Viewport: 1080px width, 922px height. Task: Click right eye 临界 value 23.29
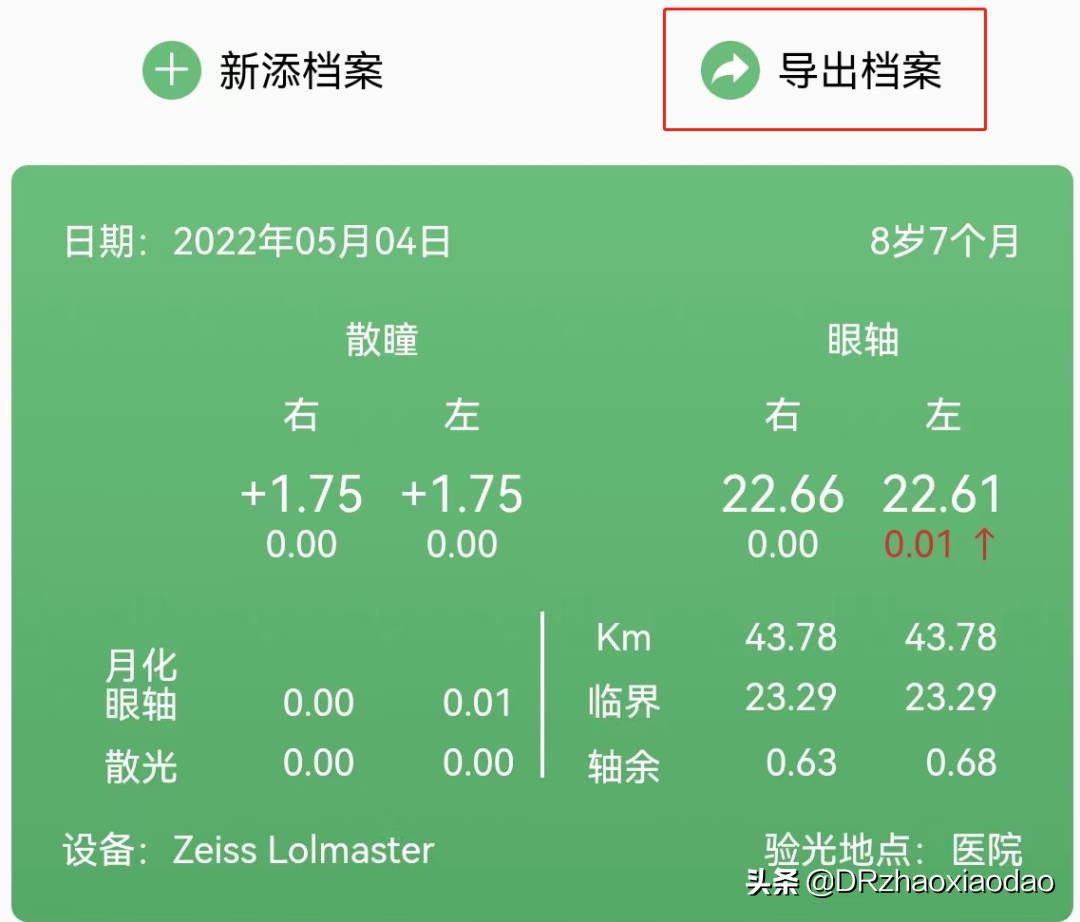pyautogui.click(x=791, y=698)
